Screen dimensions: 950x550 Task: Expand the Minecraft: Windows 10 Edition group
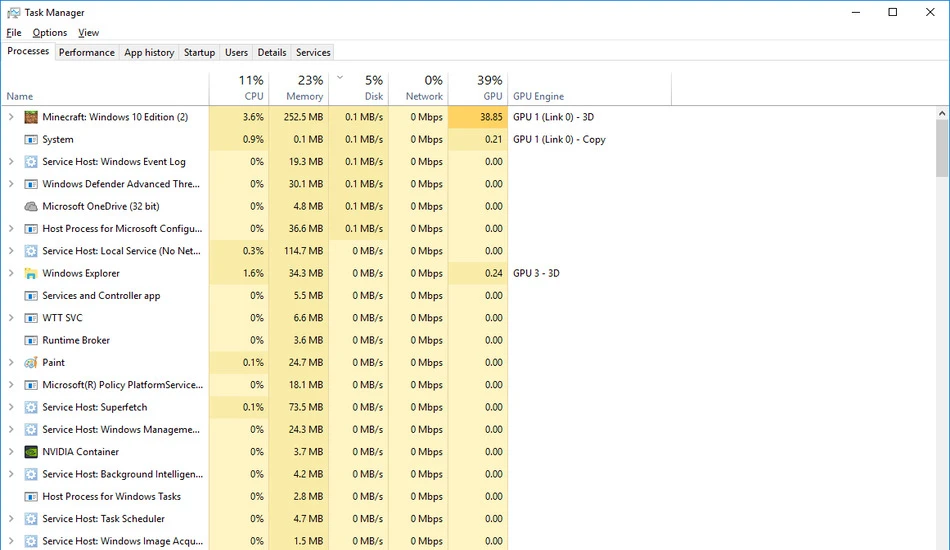click(x=11, y=117)
